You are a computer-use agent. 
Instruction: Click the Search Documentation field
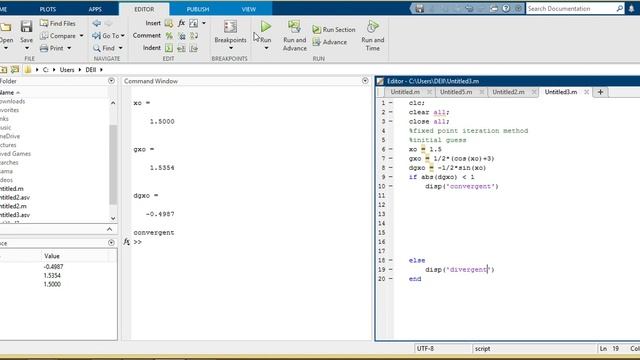click(x=571, y=9)
